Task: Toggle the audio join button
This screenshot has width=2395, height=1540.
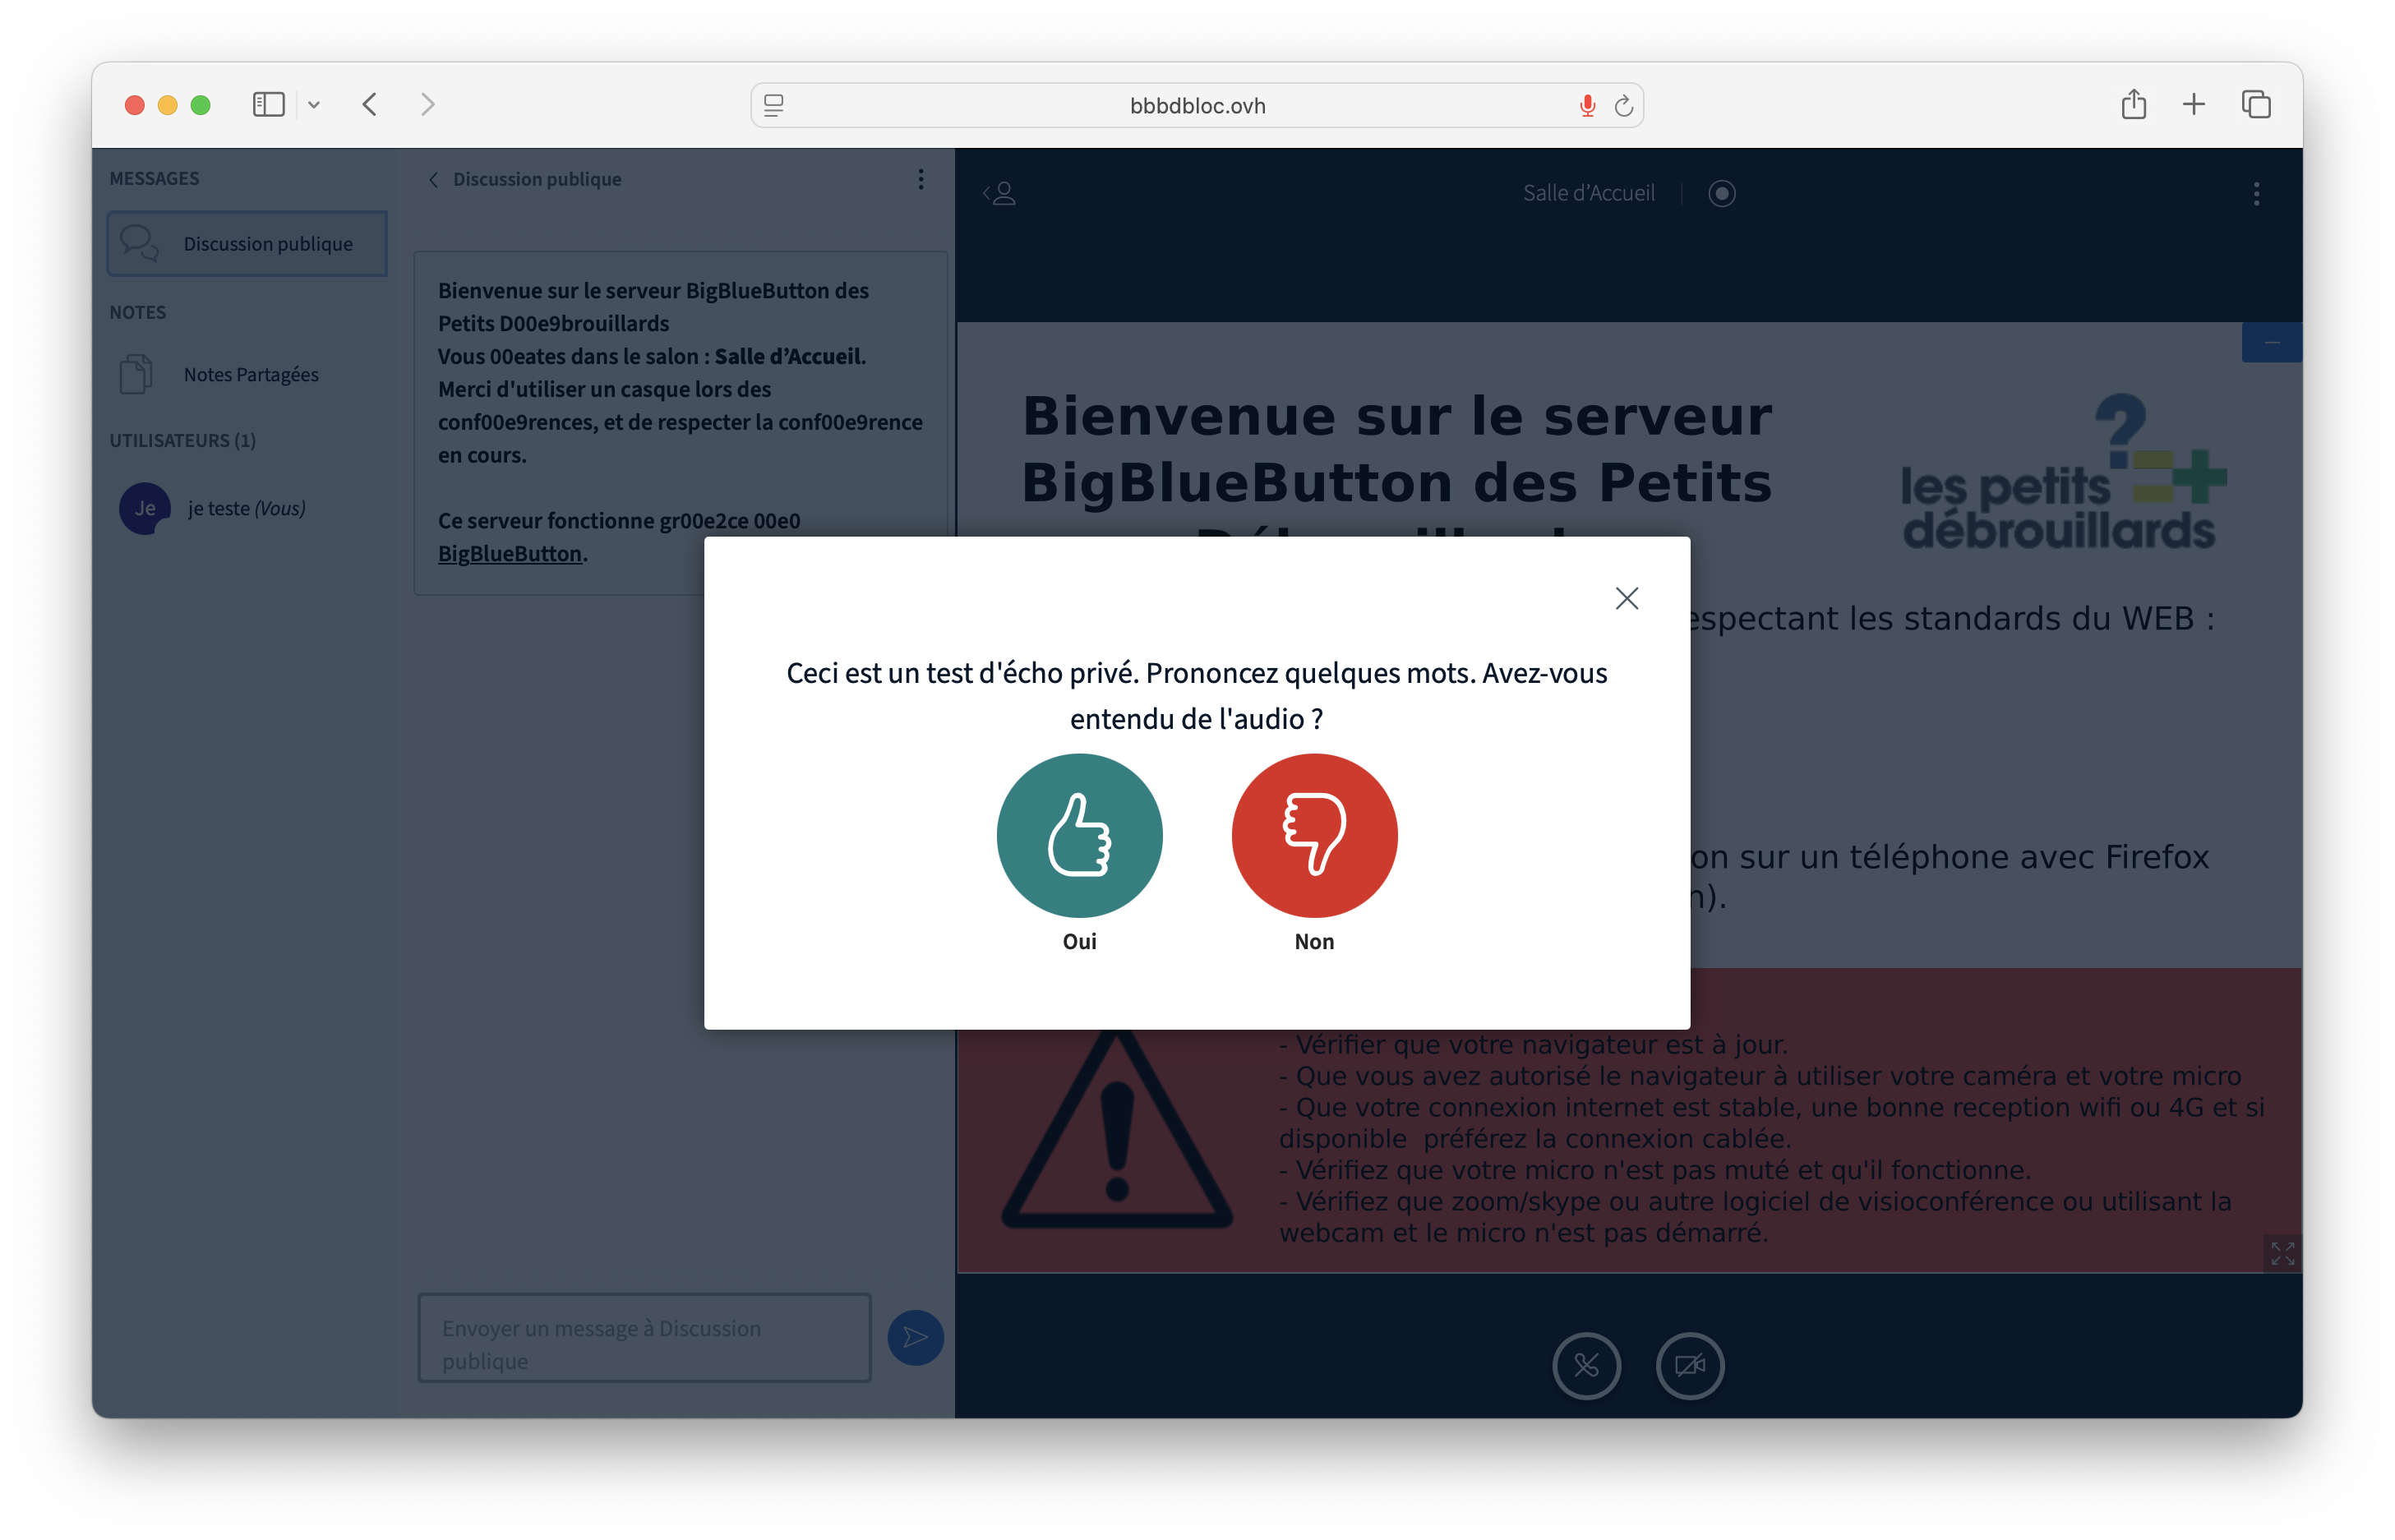Action: [1586, 1365]
